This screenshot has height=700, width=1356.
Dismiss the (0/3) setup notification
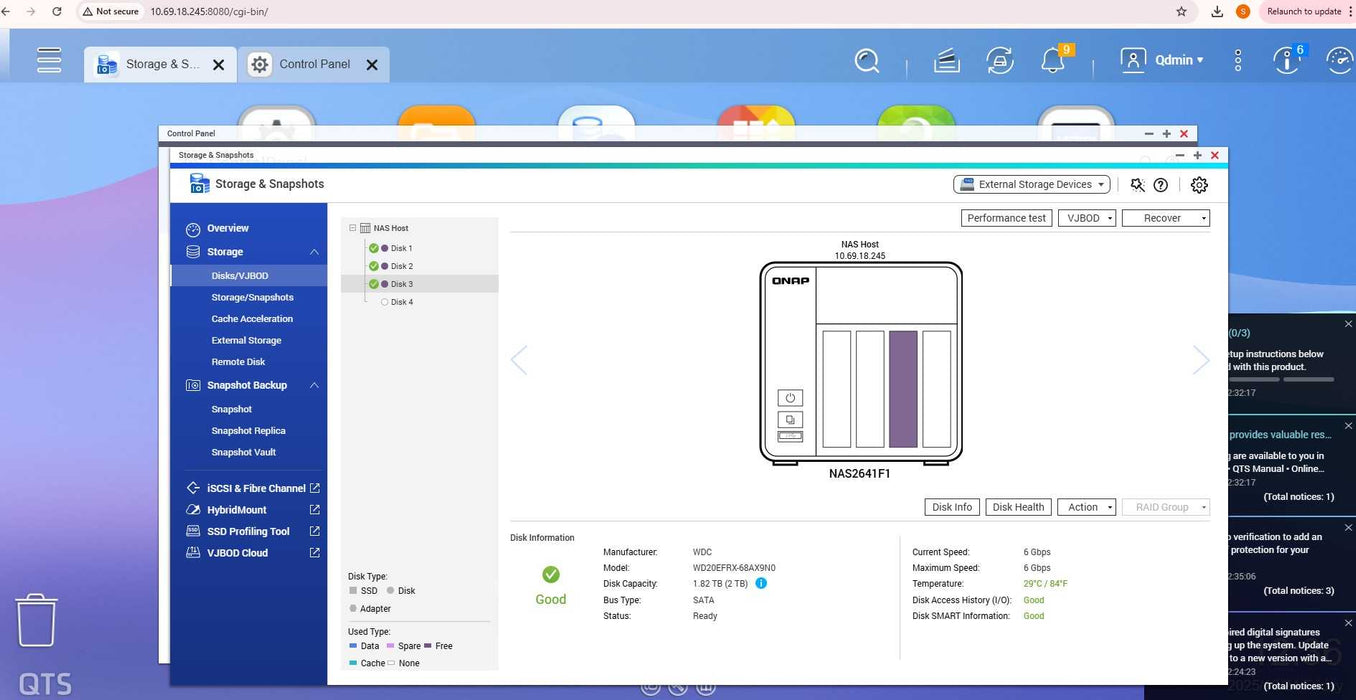tap(1348, 324)
